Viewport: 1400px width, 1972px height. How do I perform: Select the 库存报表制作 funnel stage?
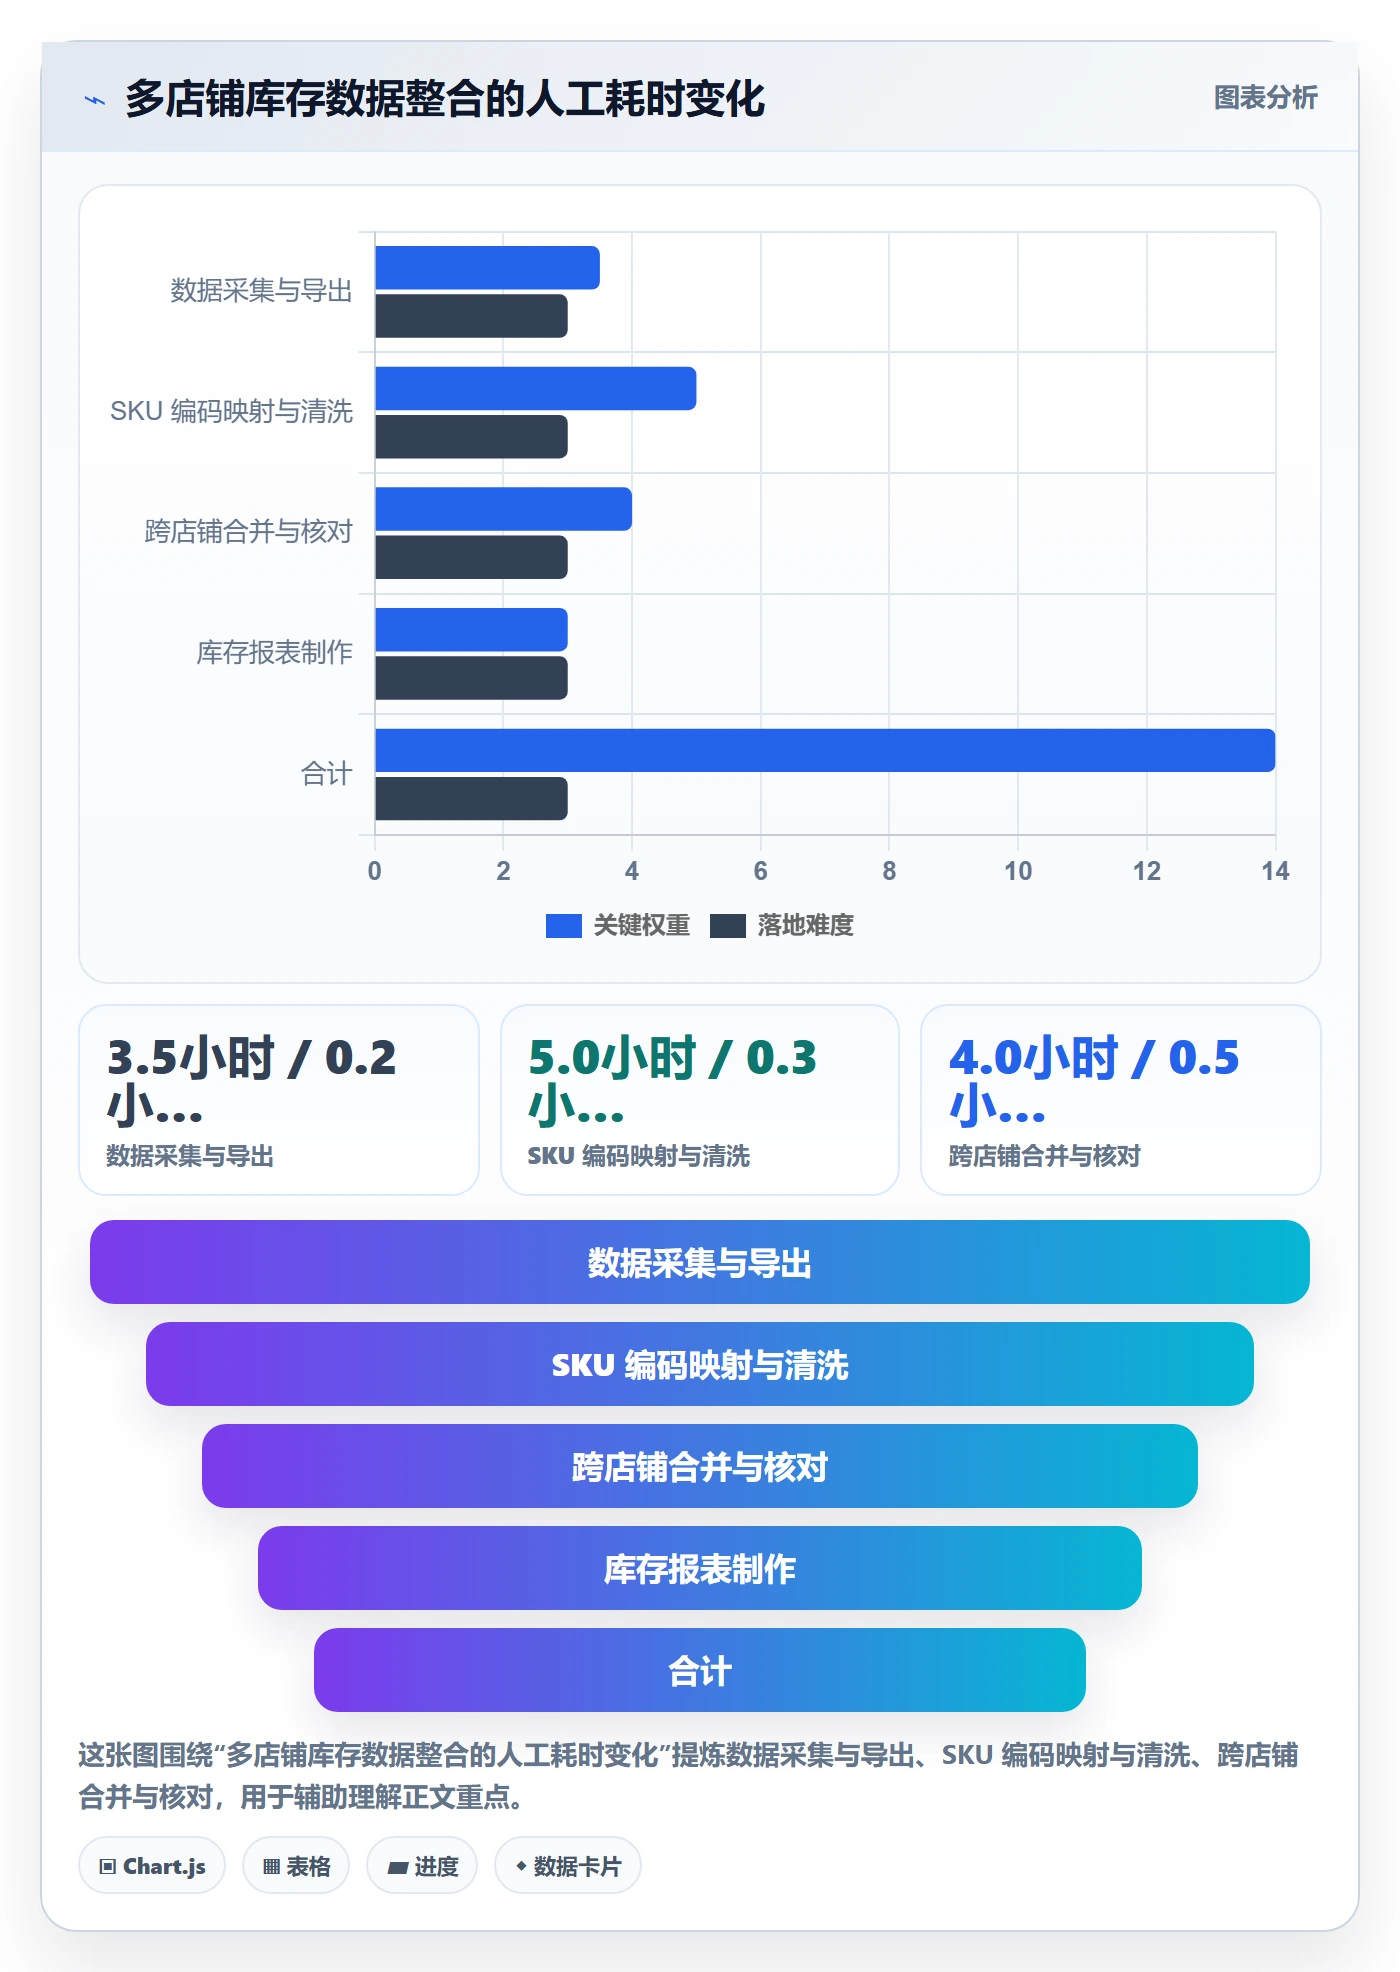pos(700,1568)
